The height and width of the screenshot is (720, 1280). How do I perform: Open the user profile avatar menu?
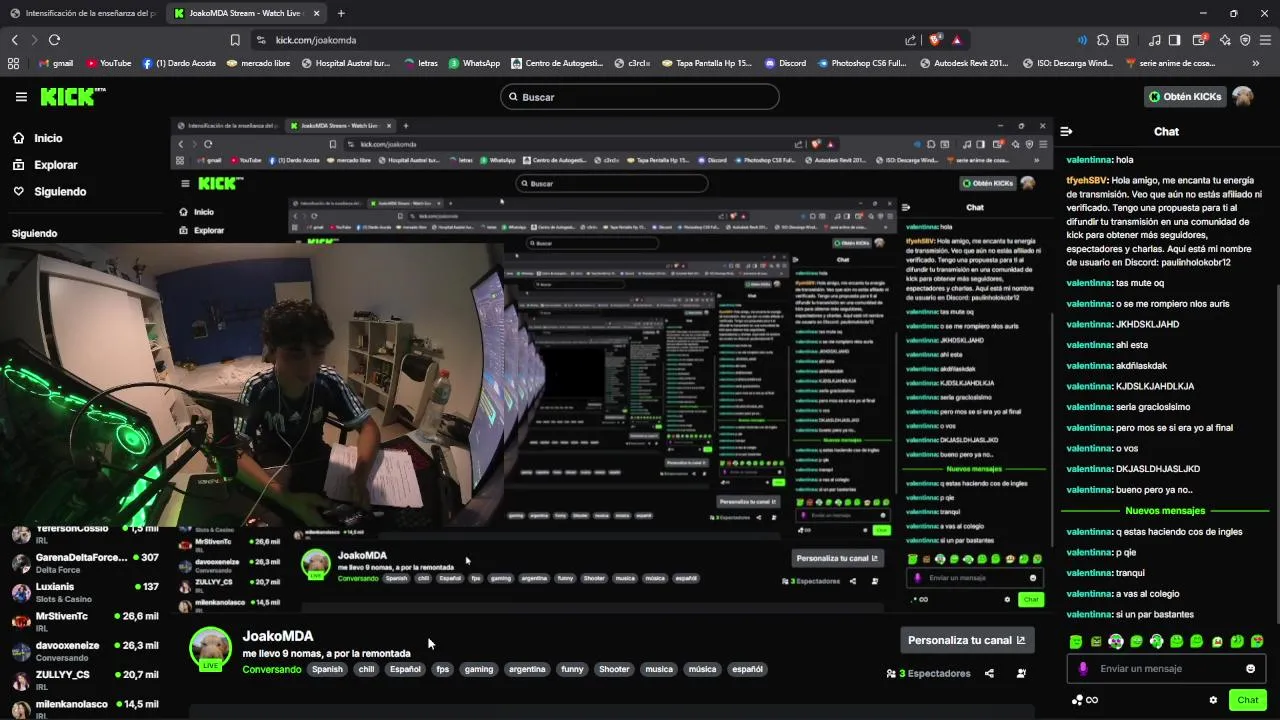(1243, 97)
